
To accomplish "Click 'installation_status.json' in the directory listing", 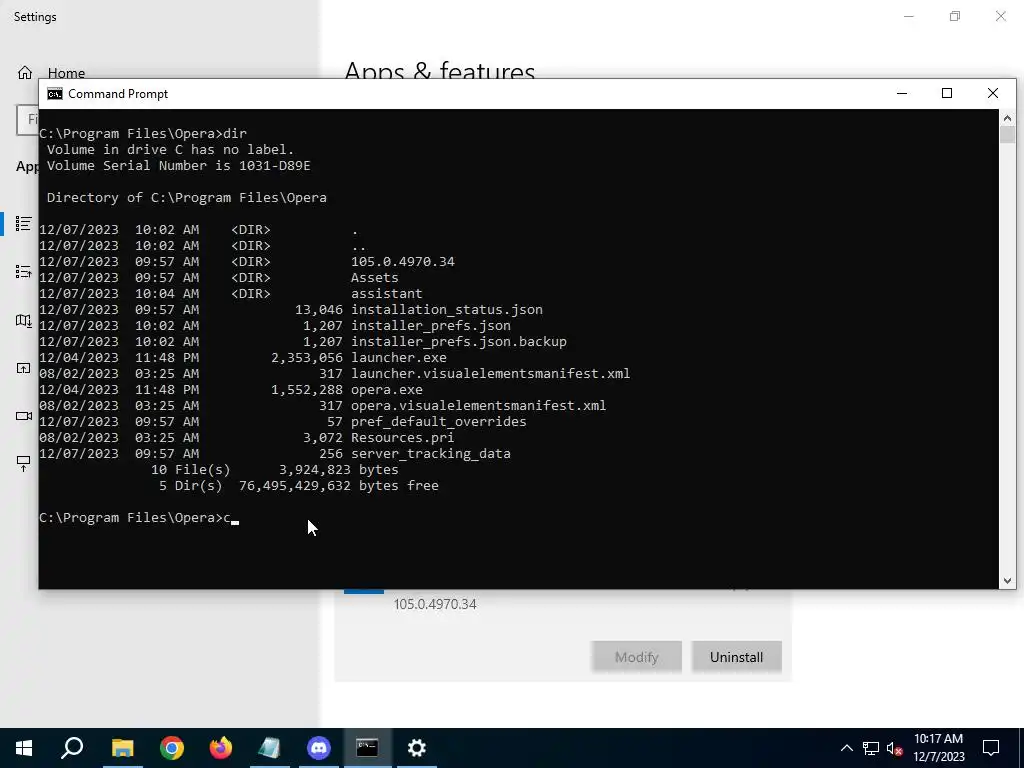I will tap(447, 310).
